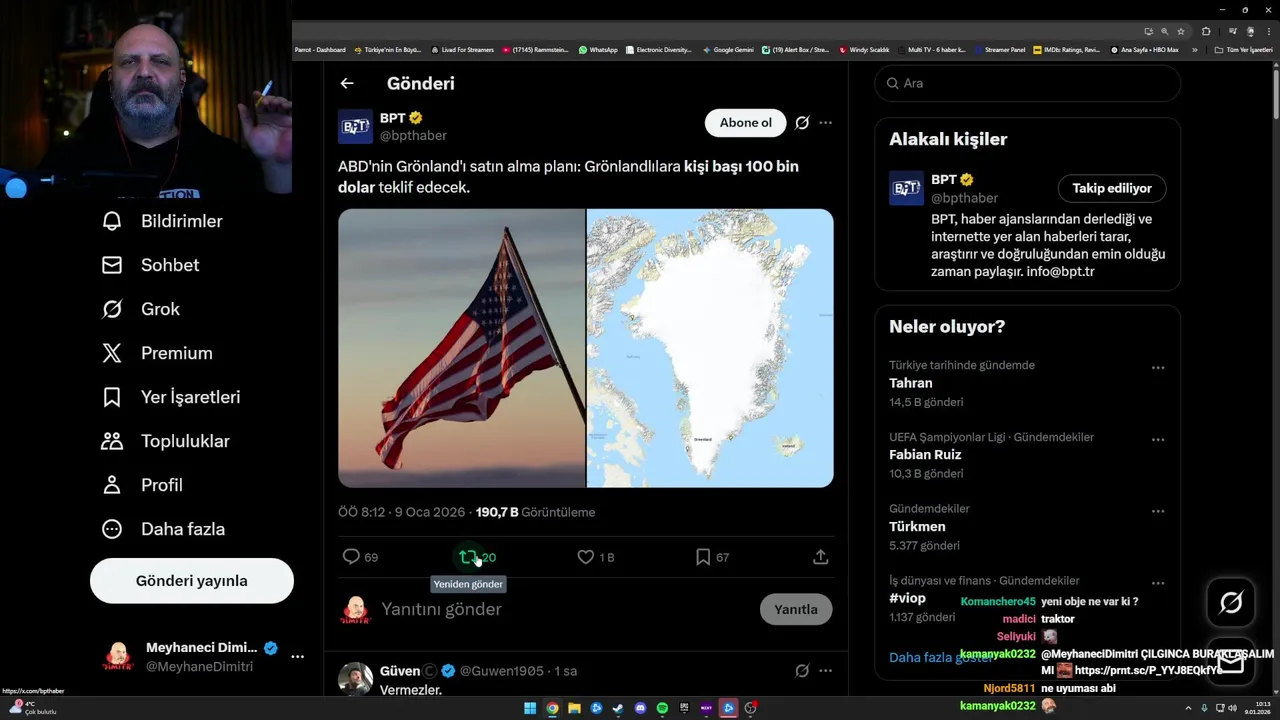Click Chrome bookmark star icon
The height and width of the screenshot is (720, 1280).
(x=1181, y=31)
